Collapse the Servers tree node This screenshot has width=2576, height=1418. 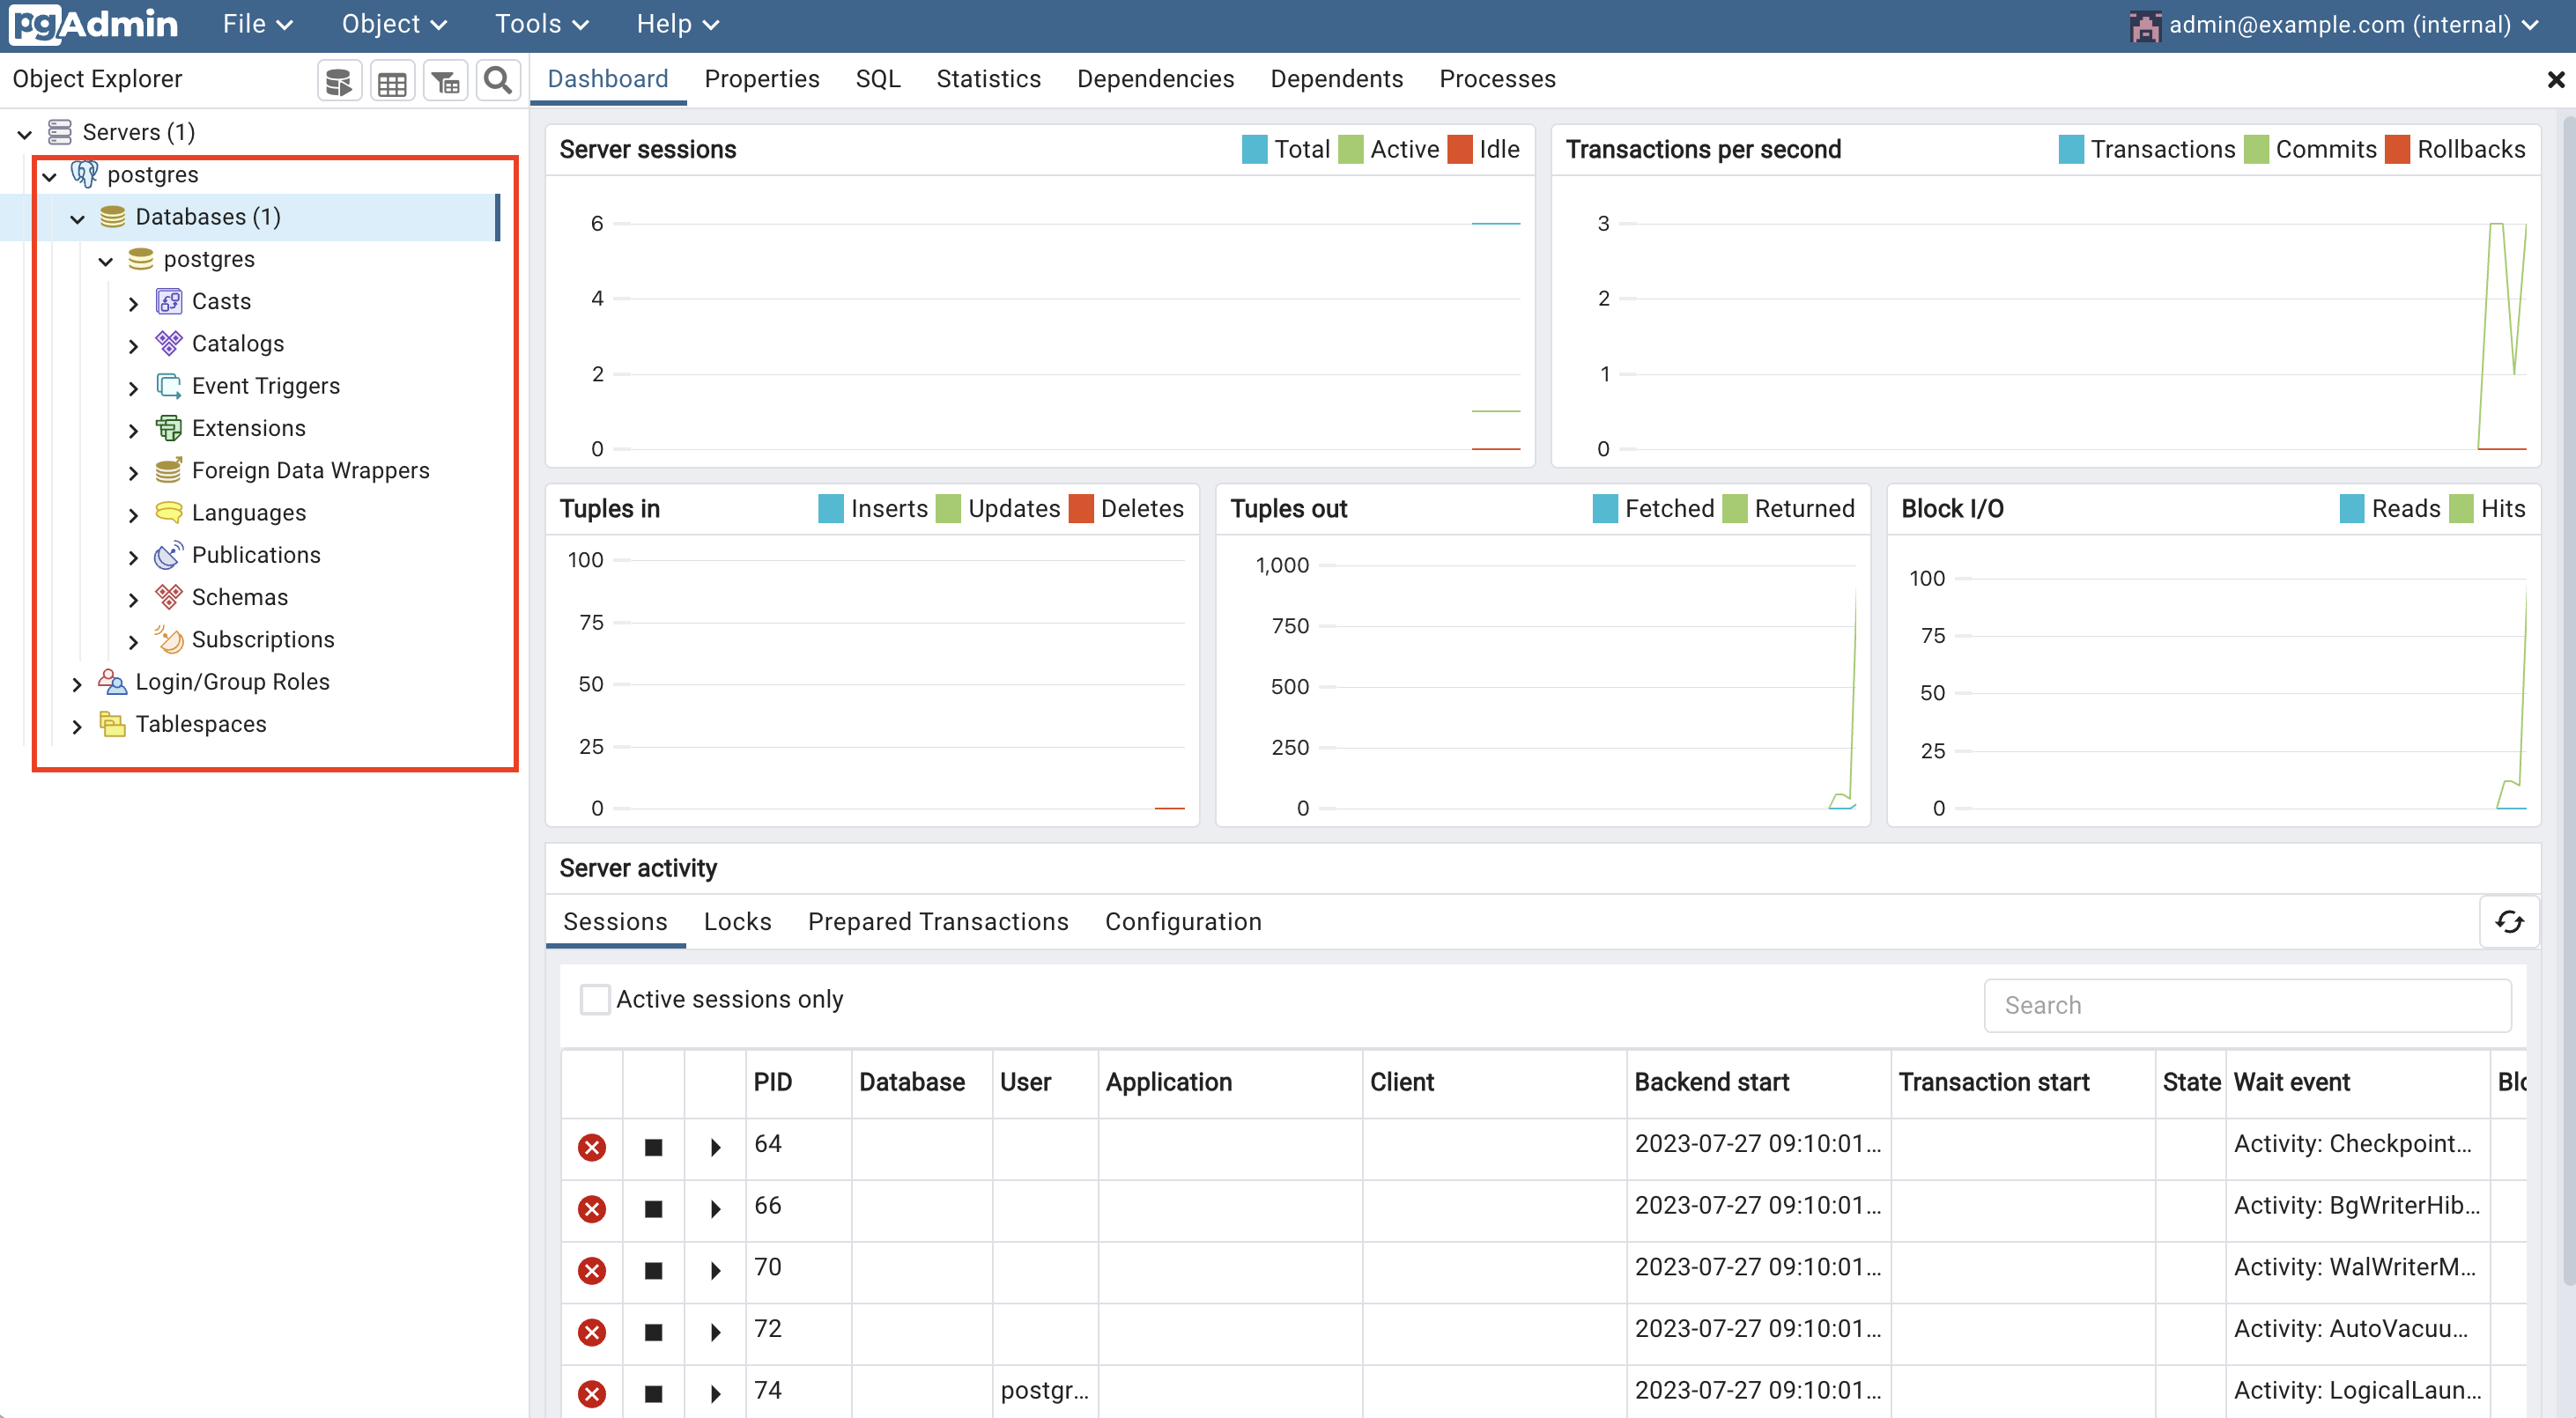25,133
